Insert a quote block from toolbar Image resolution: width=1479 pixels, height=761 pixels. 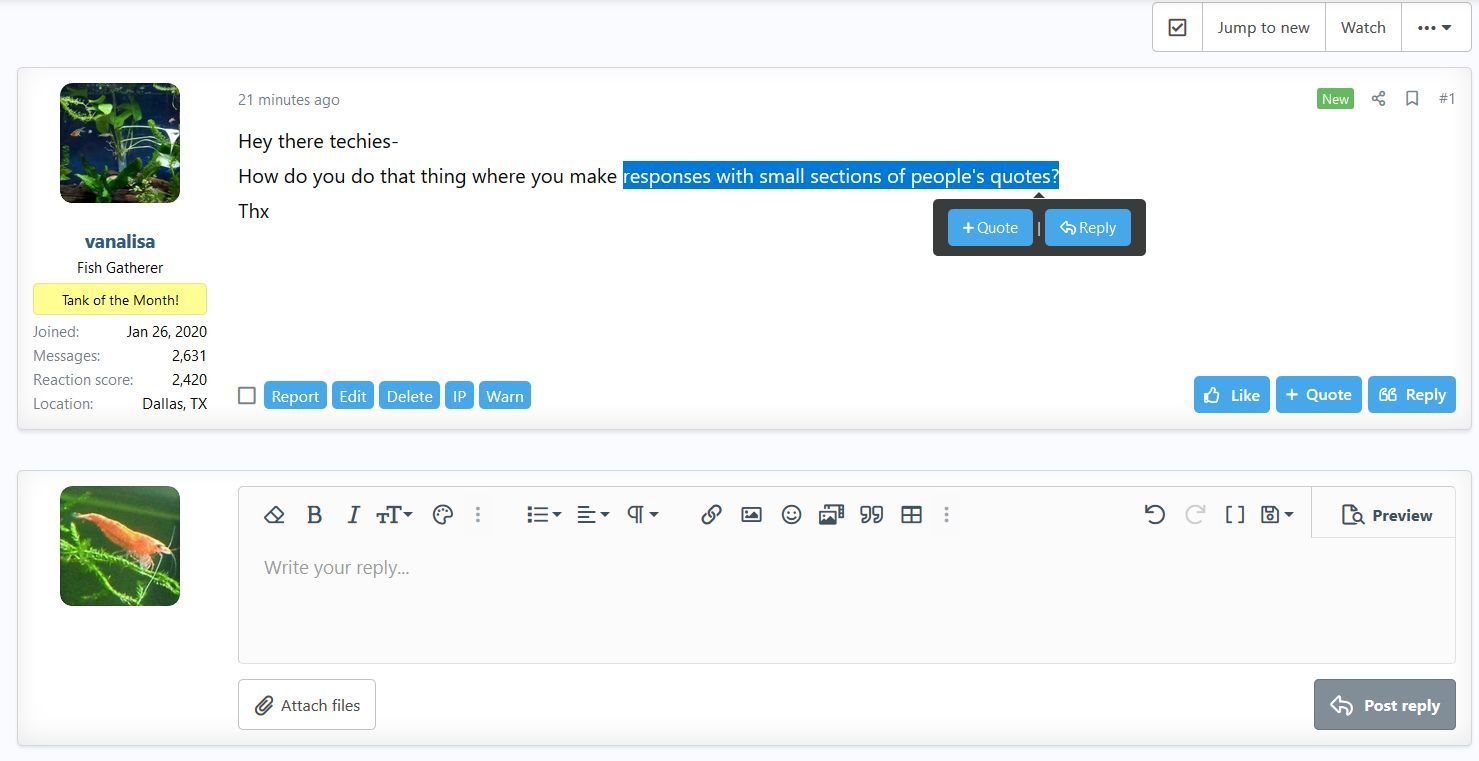point(871,515)
